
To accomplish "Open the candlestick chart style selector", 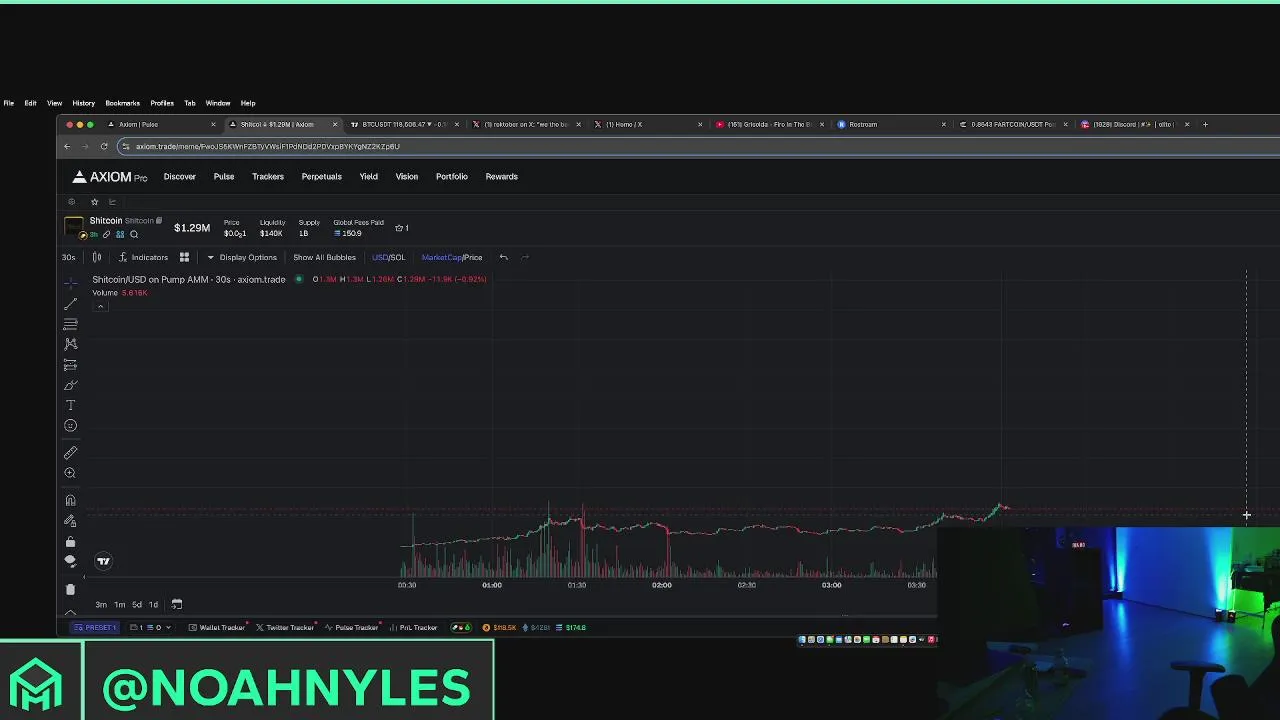I will pyautogui.click(x=97, y=257).
